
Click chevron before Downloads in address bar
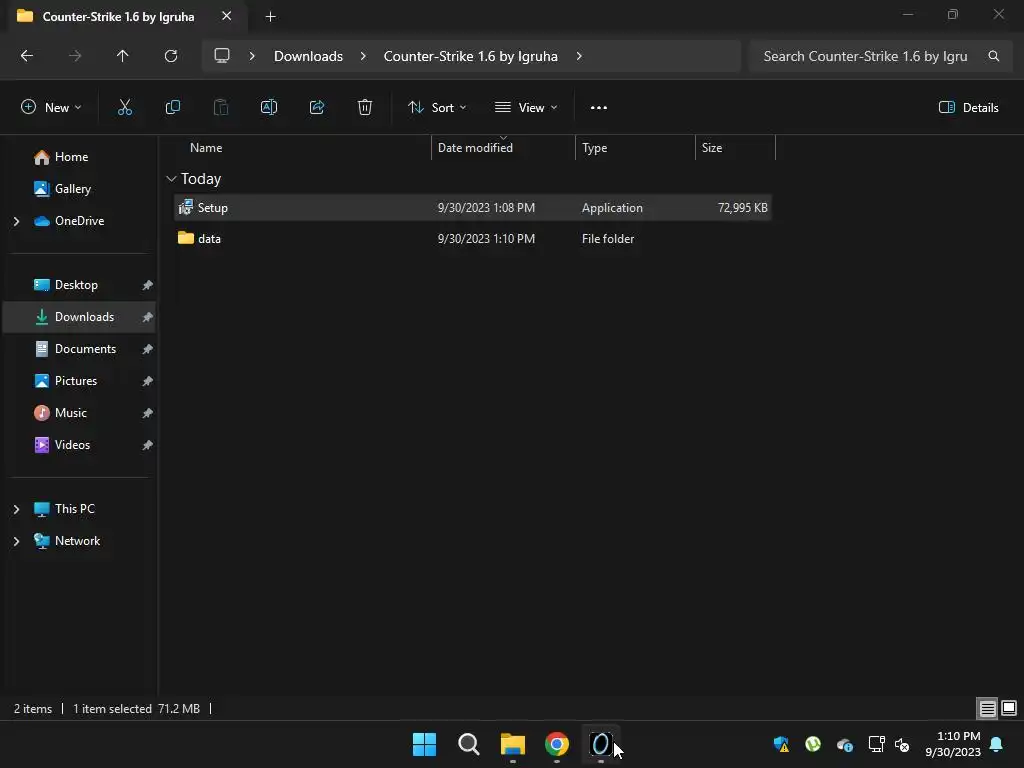coord(252,56)
